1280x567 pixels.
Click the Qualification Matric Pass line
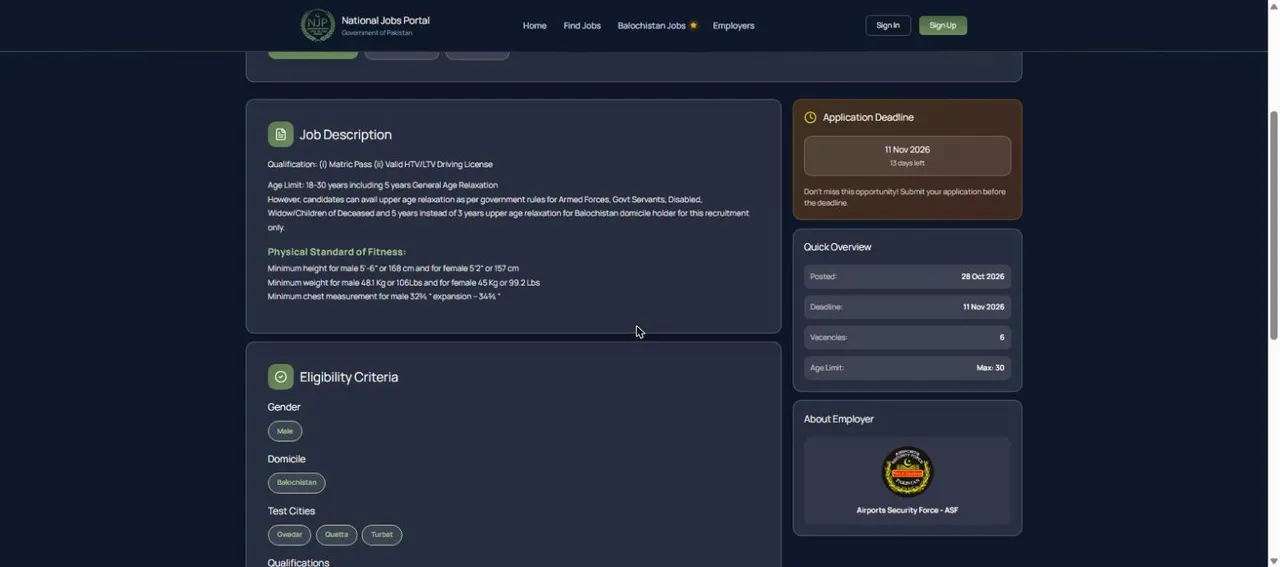(380, 164)
